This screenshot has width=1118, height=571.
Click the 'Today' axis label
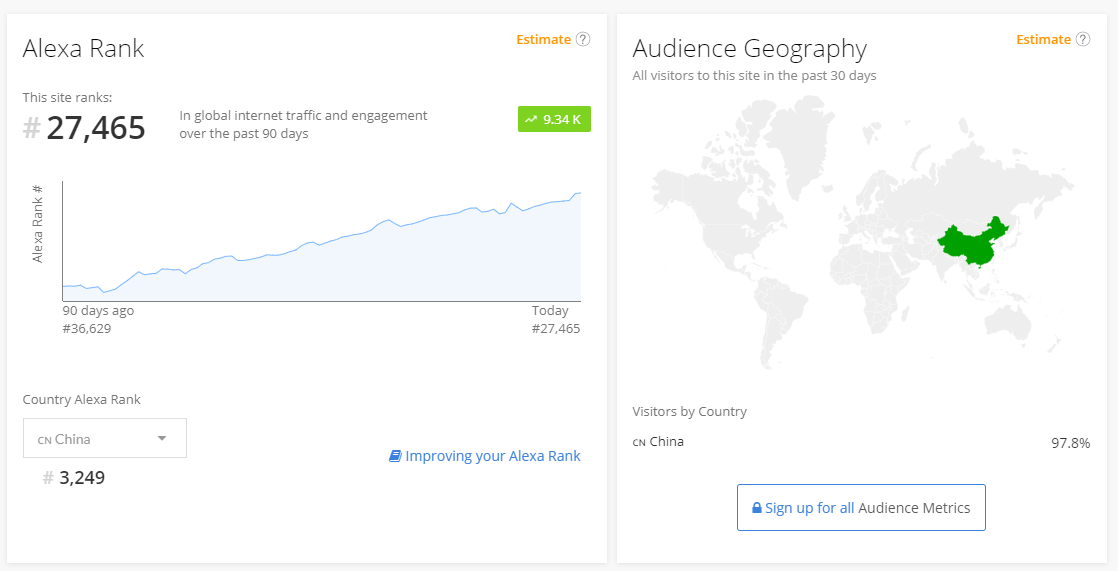550,311
